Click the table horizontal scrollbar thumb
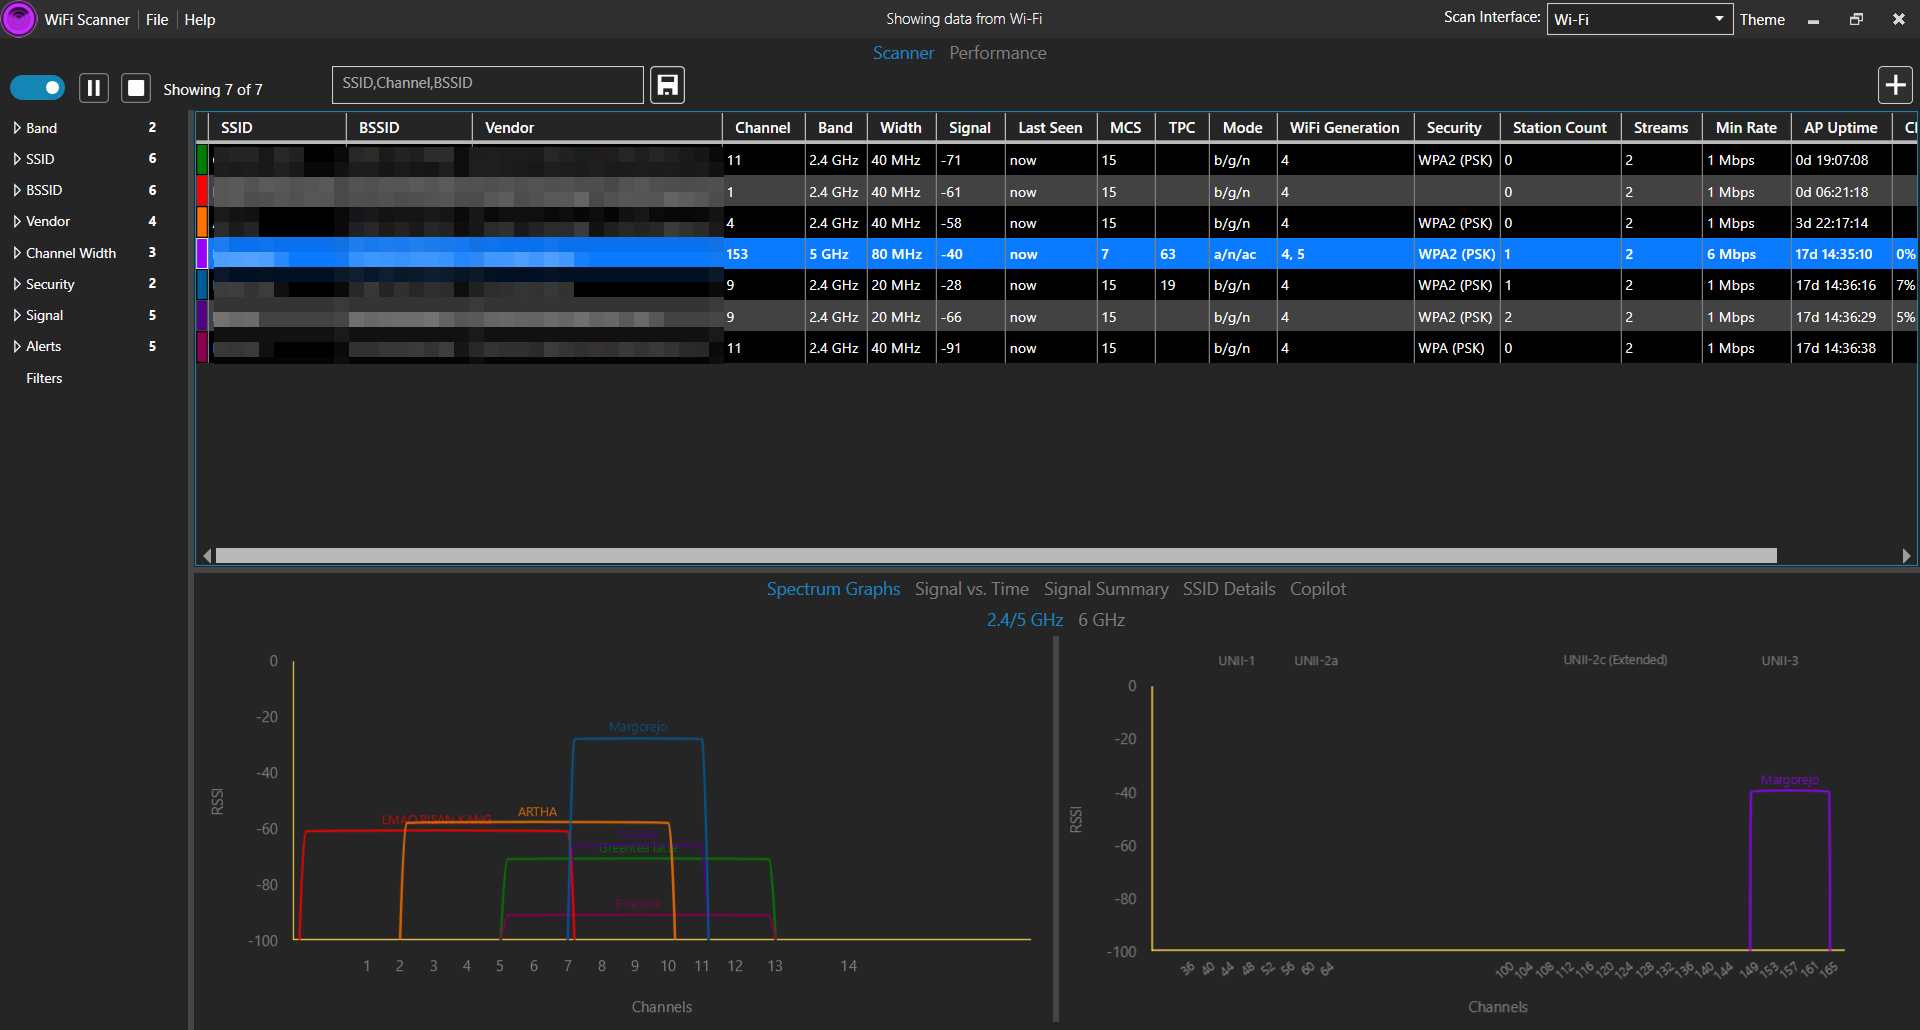The height and width of the screenshot is (1030, 1920). click(996, 556)
